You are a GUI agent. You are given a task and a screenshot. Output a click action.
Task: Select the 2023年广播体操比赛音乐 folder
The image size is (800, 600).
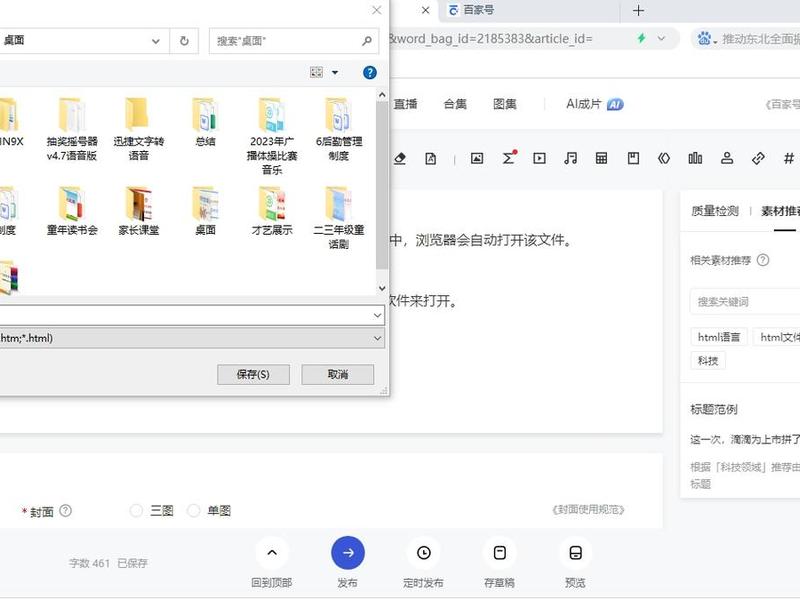[272, 136]
